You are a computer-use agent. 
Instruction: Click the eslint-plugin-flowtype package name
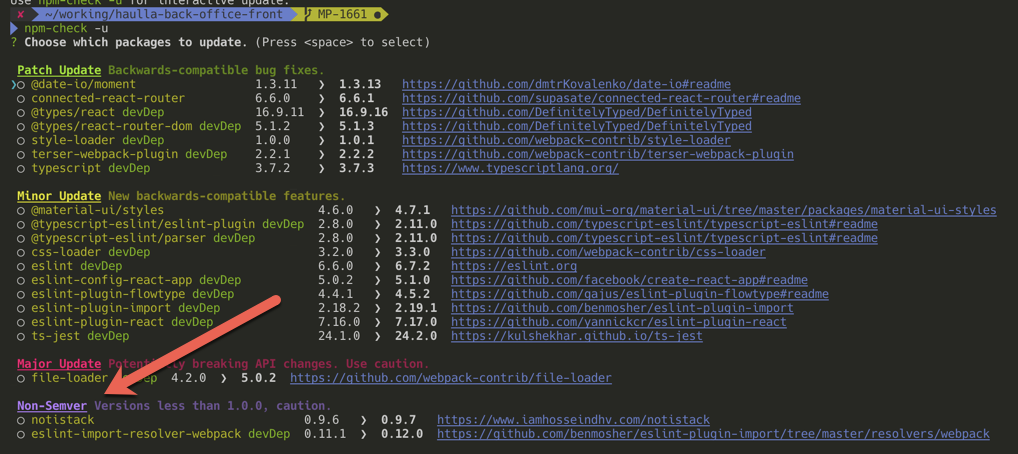pos(108,294)
